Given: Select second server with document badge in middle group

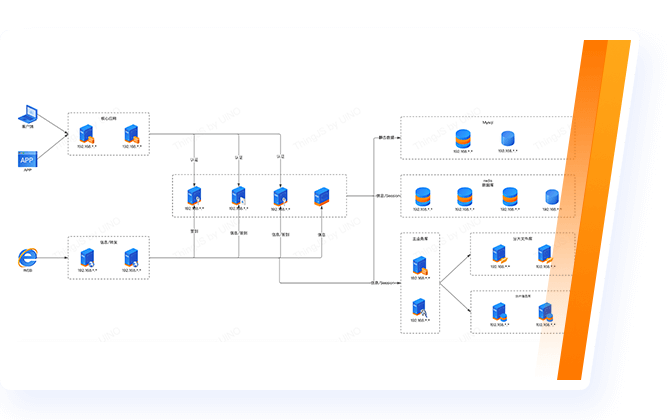Looking at the screenshot, I should click(238, 196).
